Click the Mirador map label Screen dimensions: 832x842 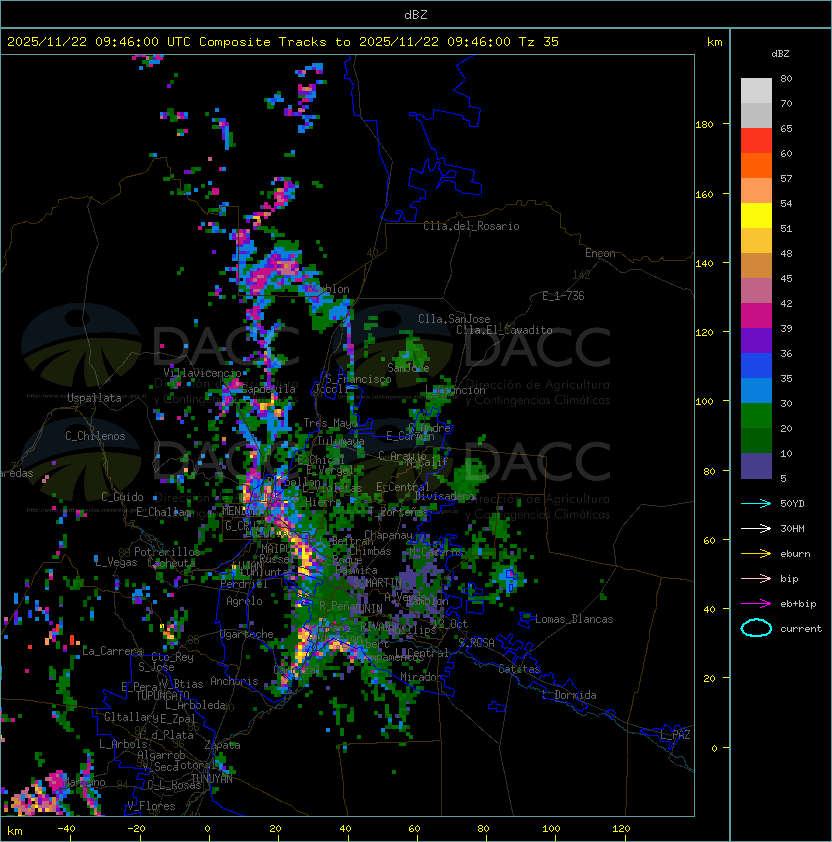coord(422,677)
